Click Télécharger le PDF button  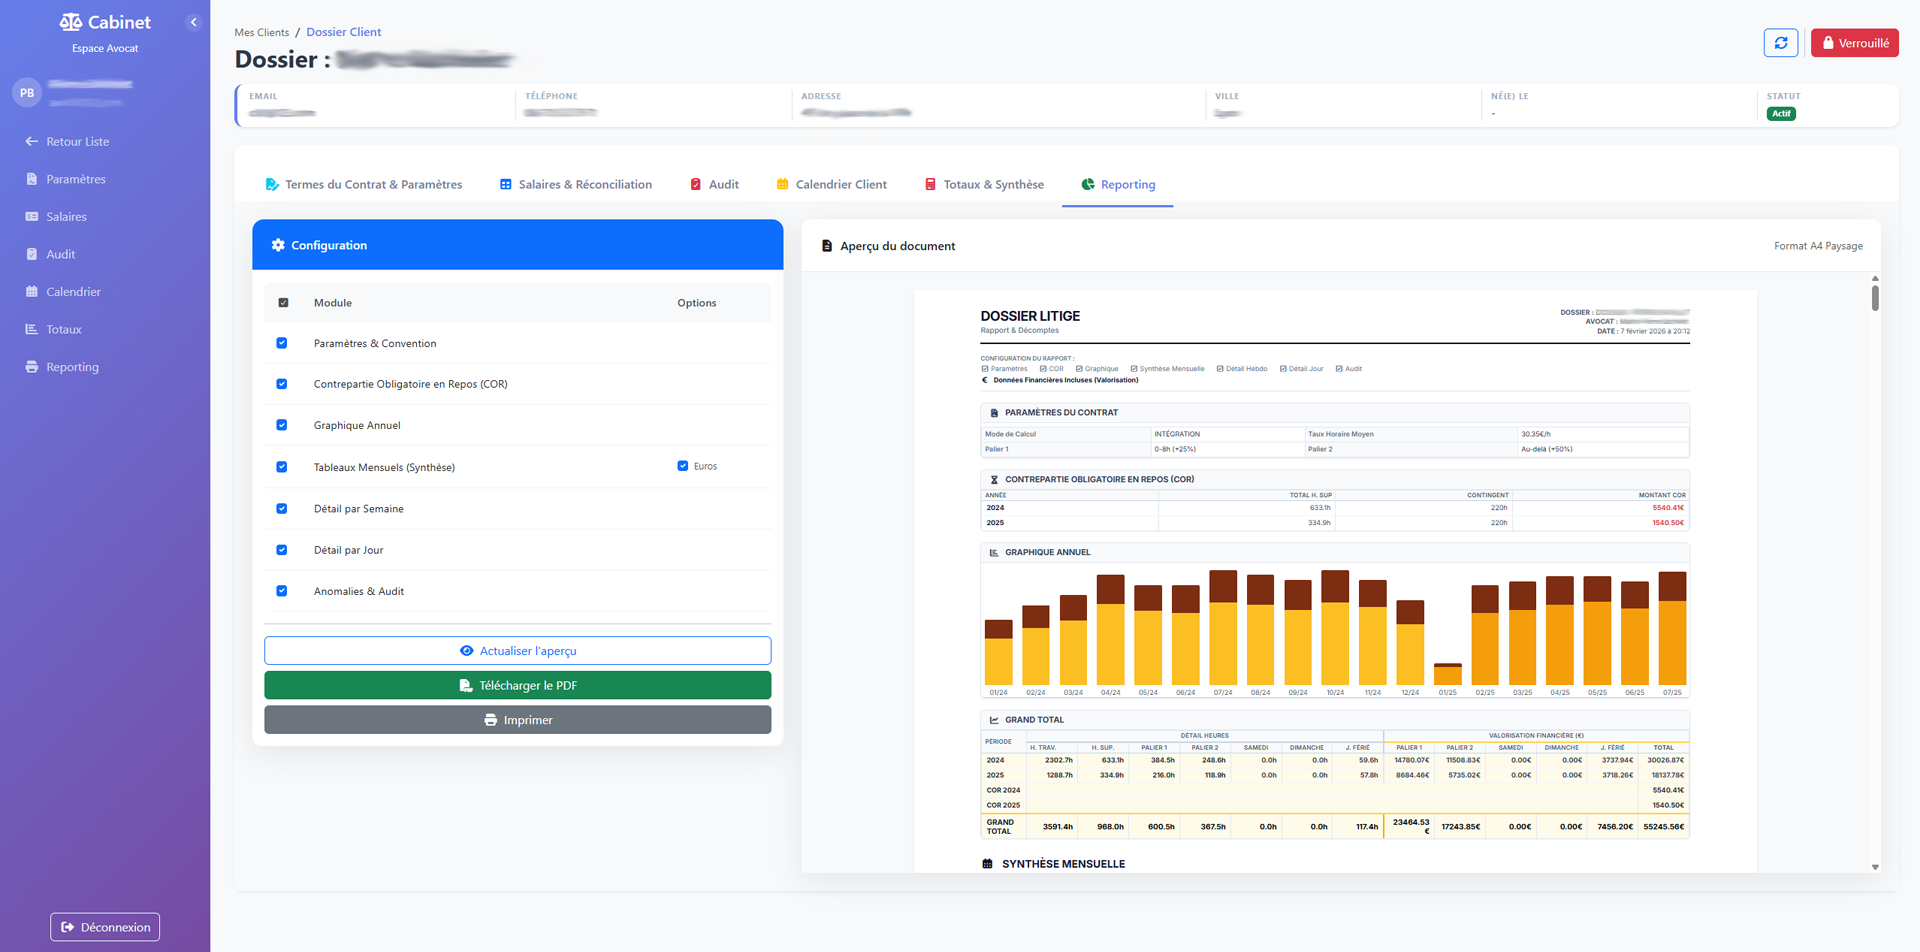pyautogui.click(x=517, y=686)
